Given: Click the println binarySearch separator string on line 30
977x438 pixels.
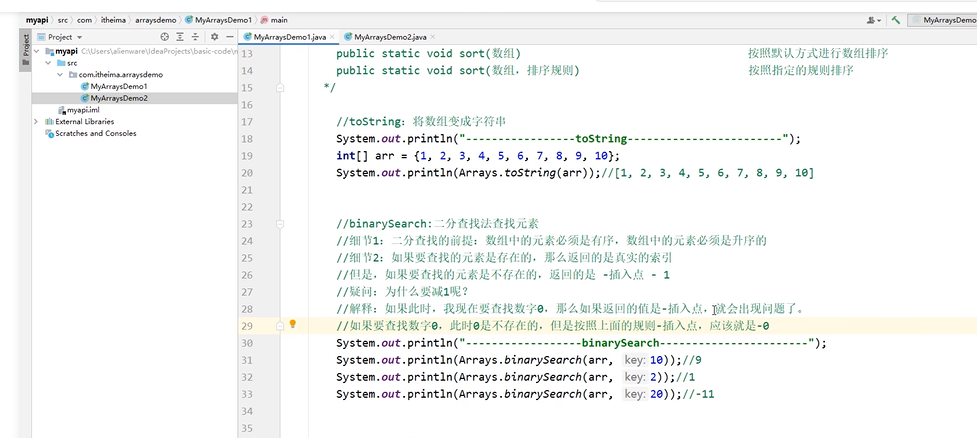Looking at the screenshot, I should pyautogui.click(x=636, y=343).
